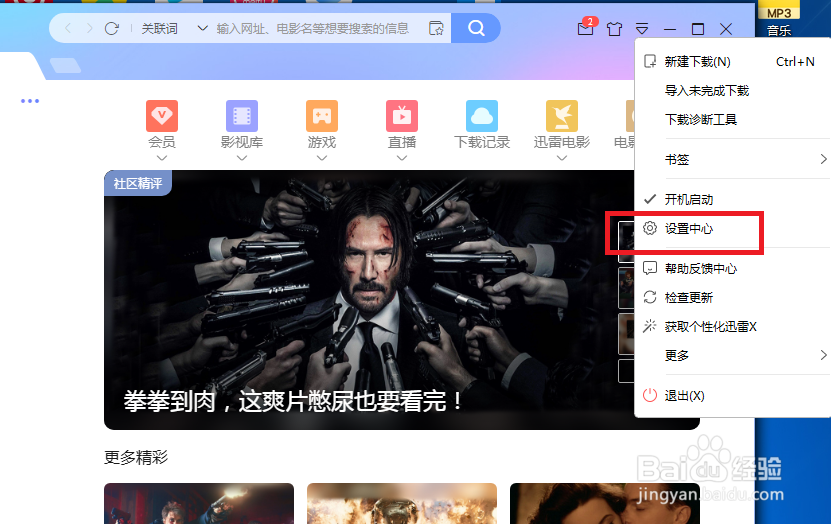The height and width of the screenshot is (524, 831).
Task: Open the first thumbnail under 更多精彩
Action: pyautogui.click(x=199, y=503)
